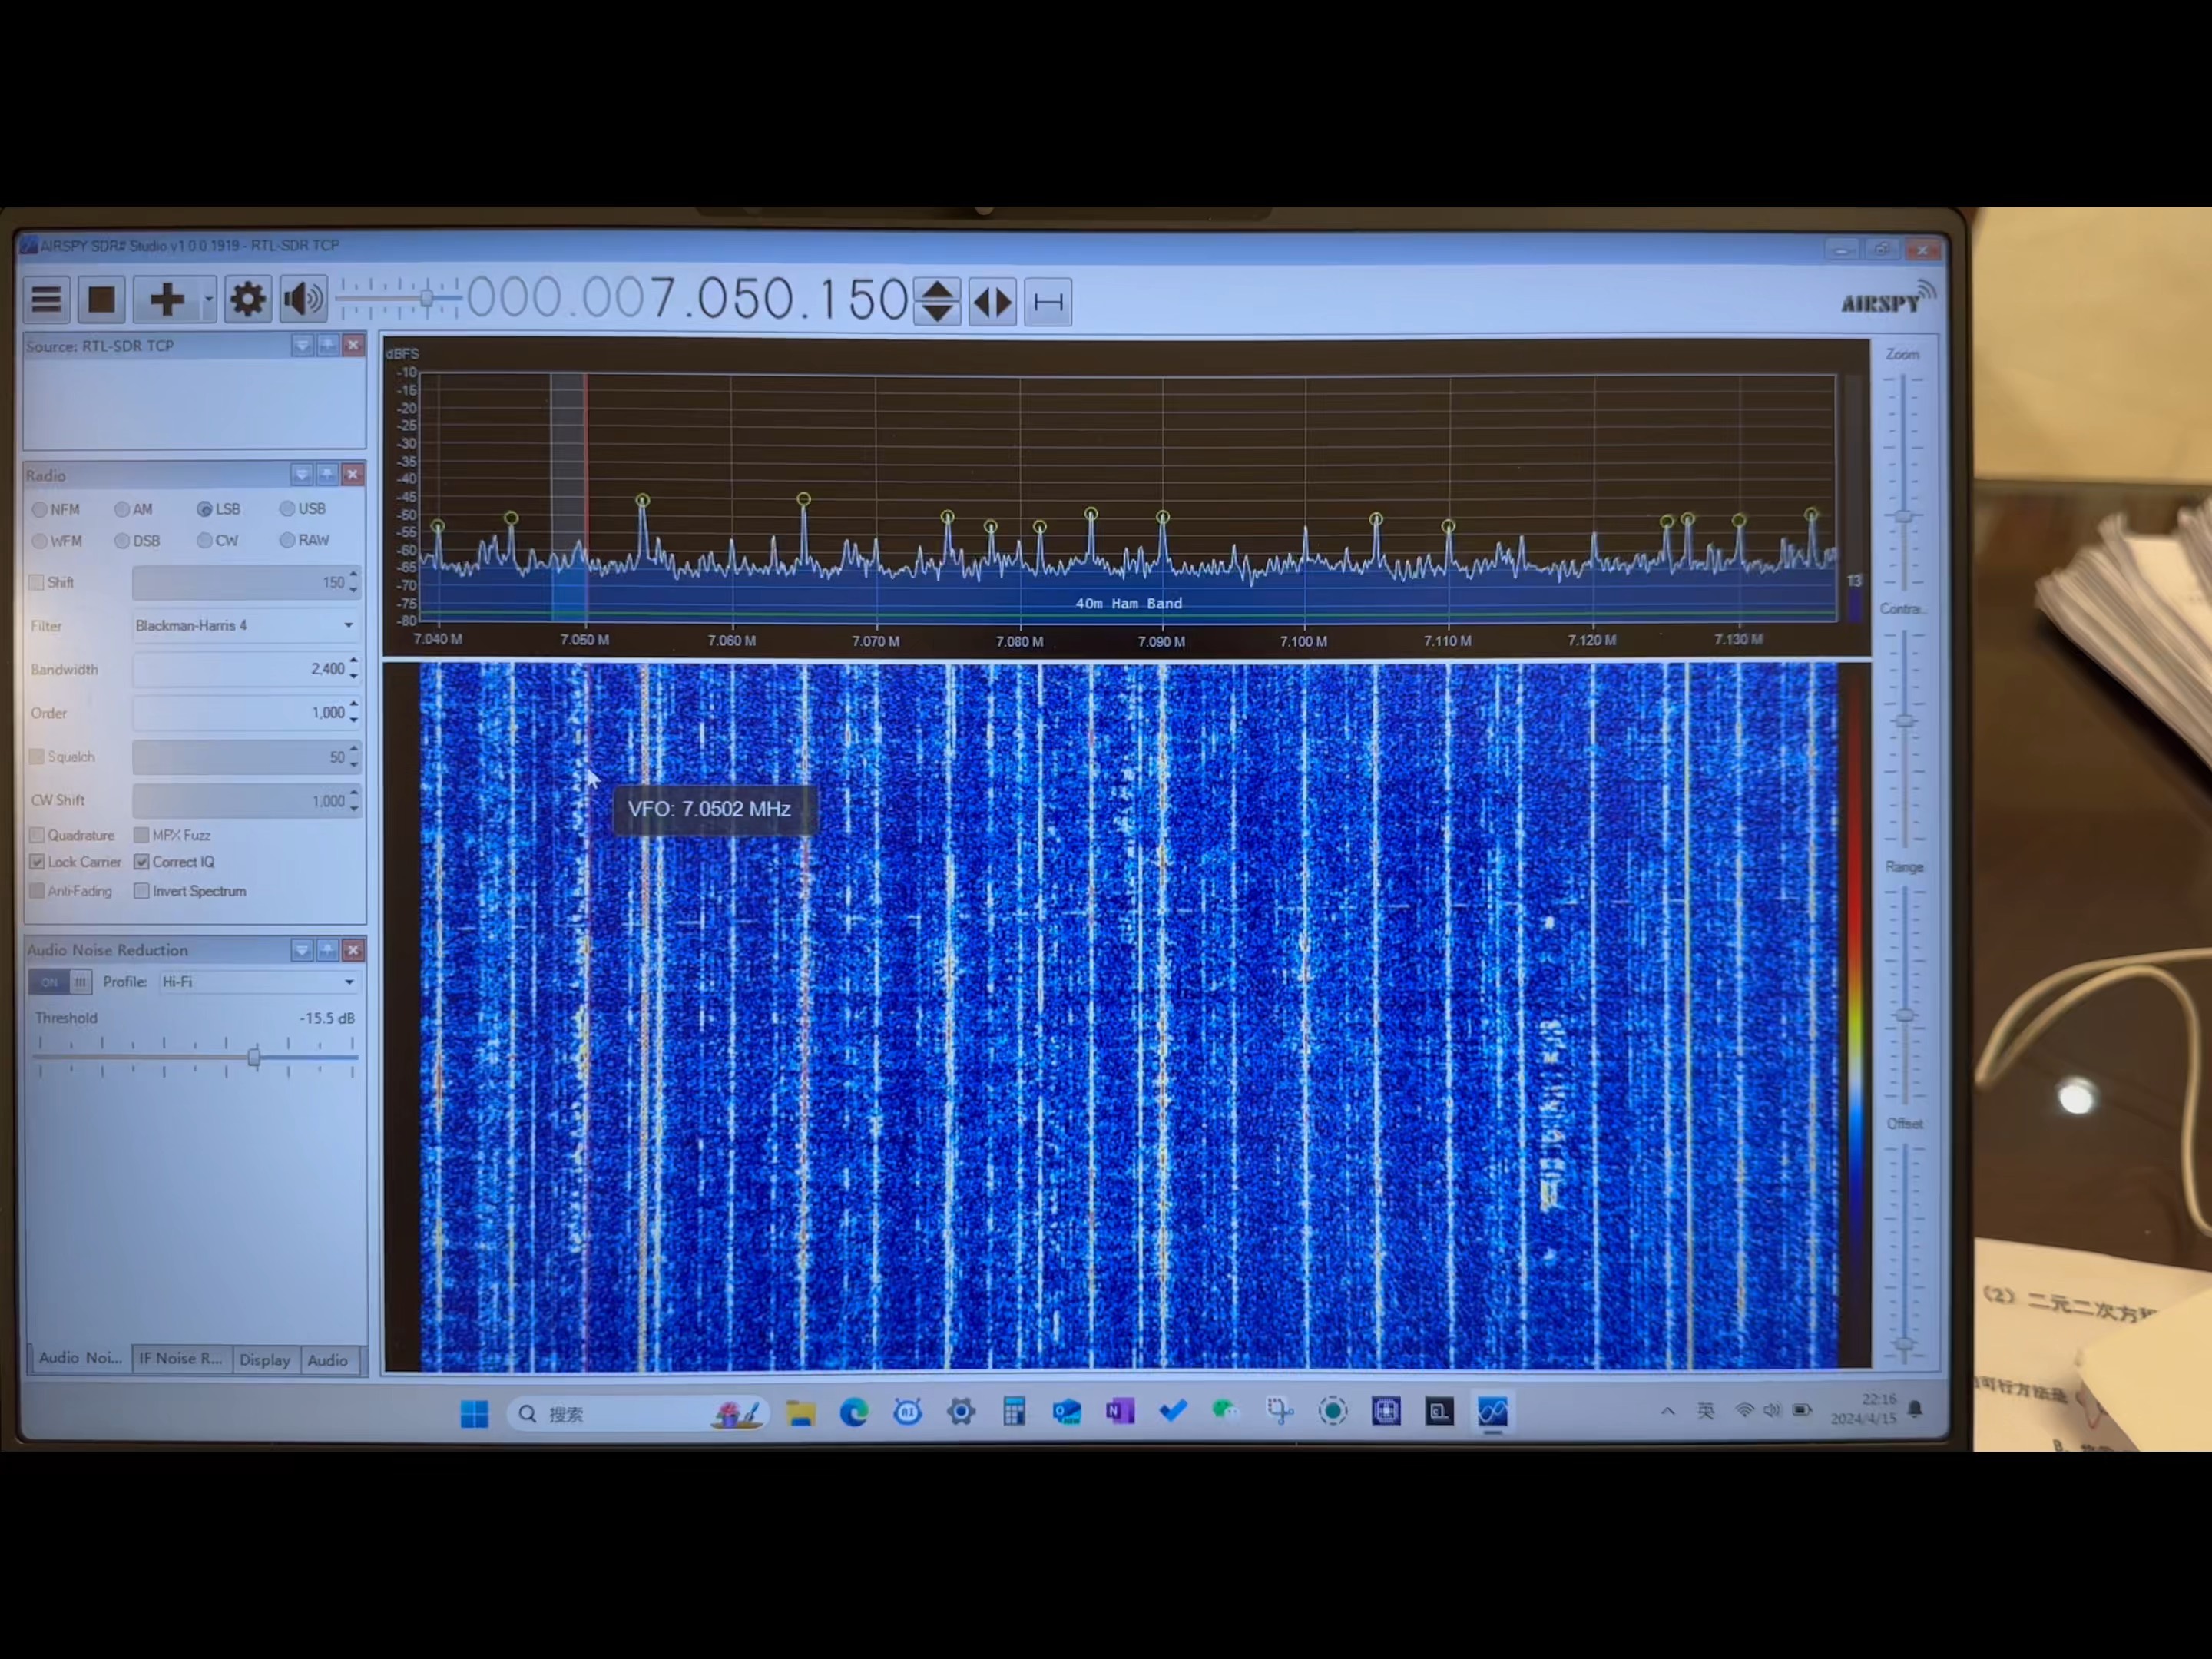Open the Filter Blackman-Harris 4 dropdown

pyautogui.click(x=245, y=626)
